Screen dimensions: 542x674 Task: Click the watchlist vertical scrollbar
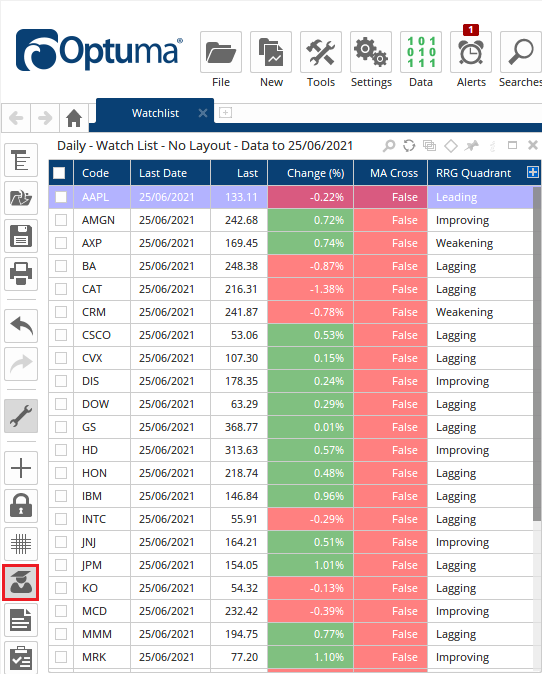[x=537, y=352]
